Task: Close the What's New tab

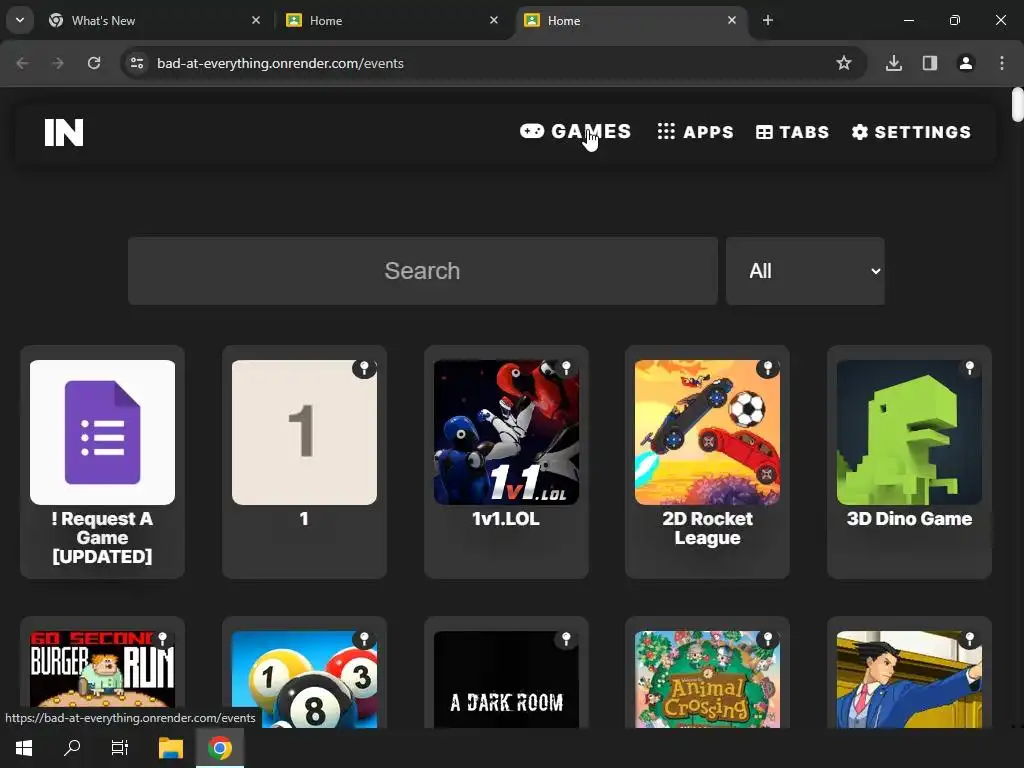Action: point(256,20)
